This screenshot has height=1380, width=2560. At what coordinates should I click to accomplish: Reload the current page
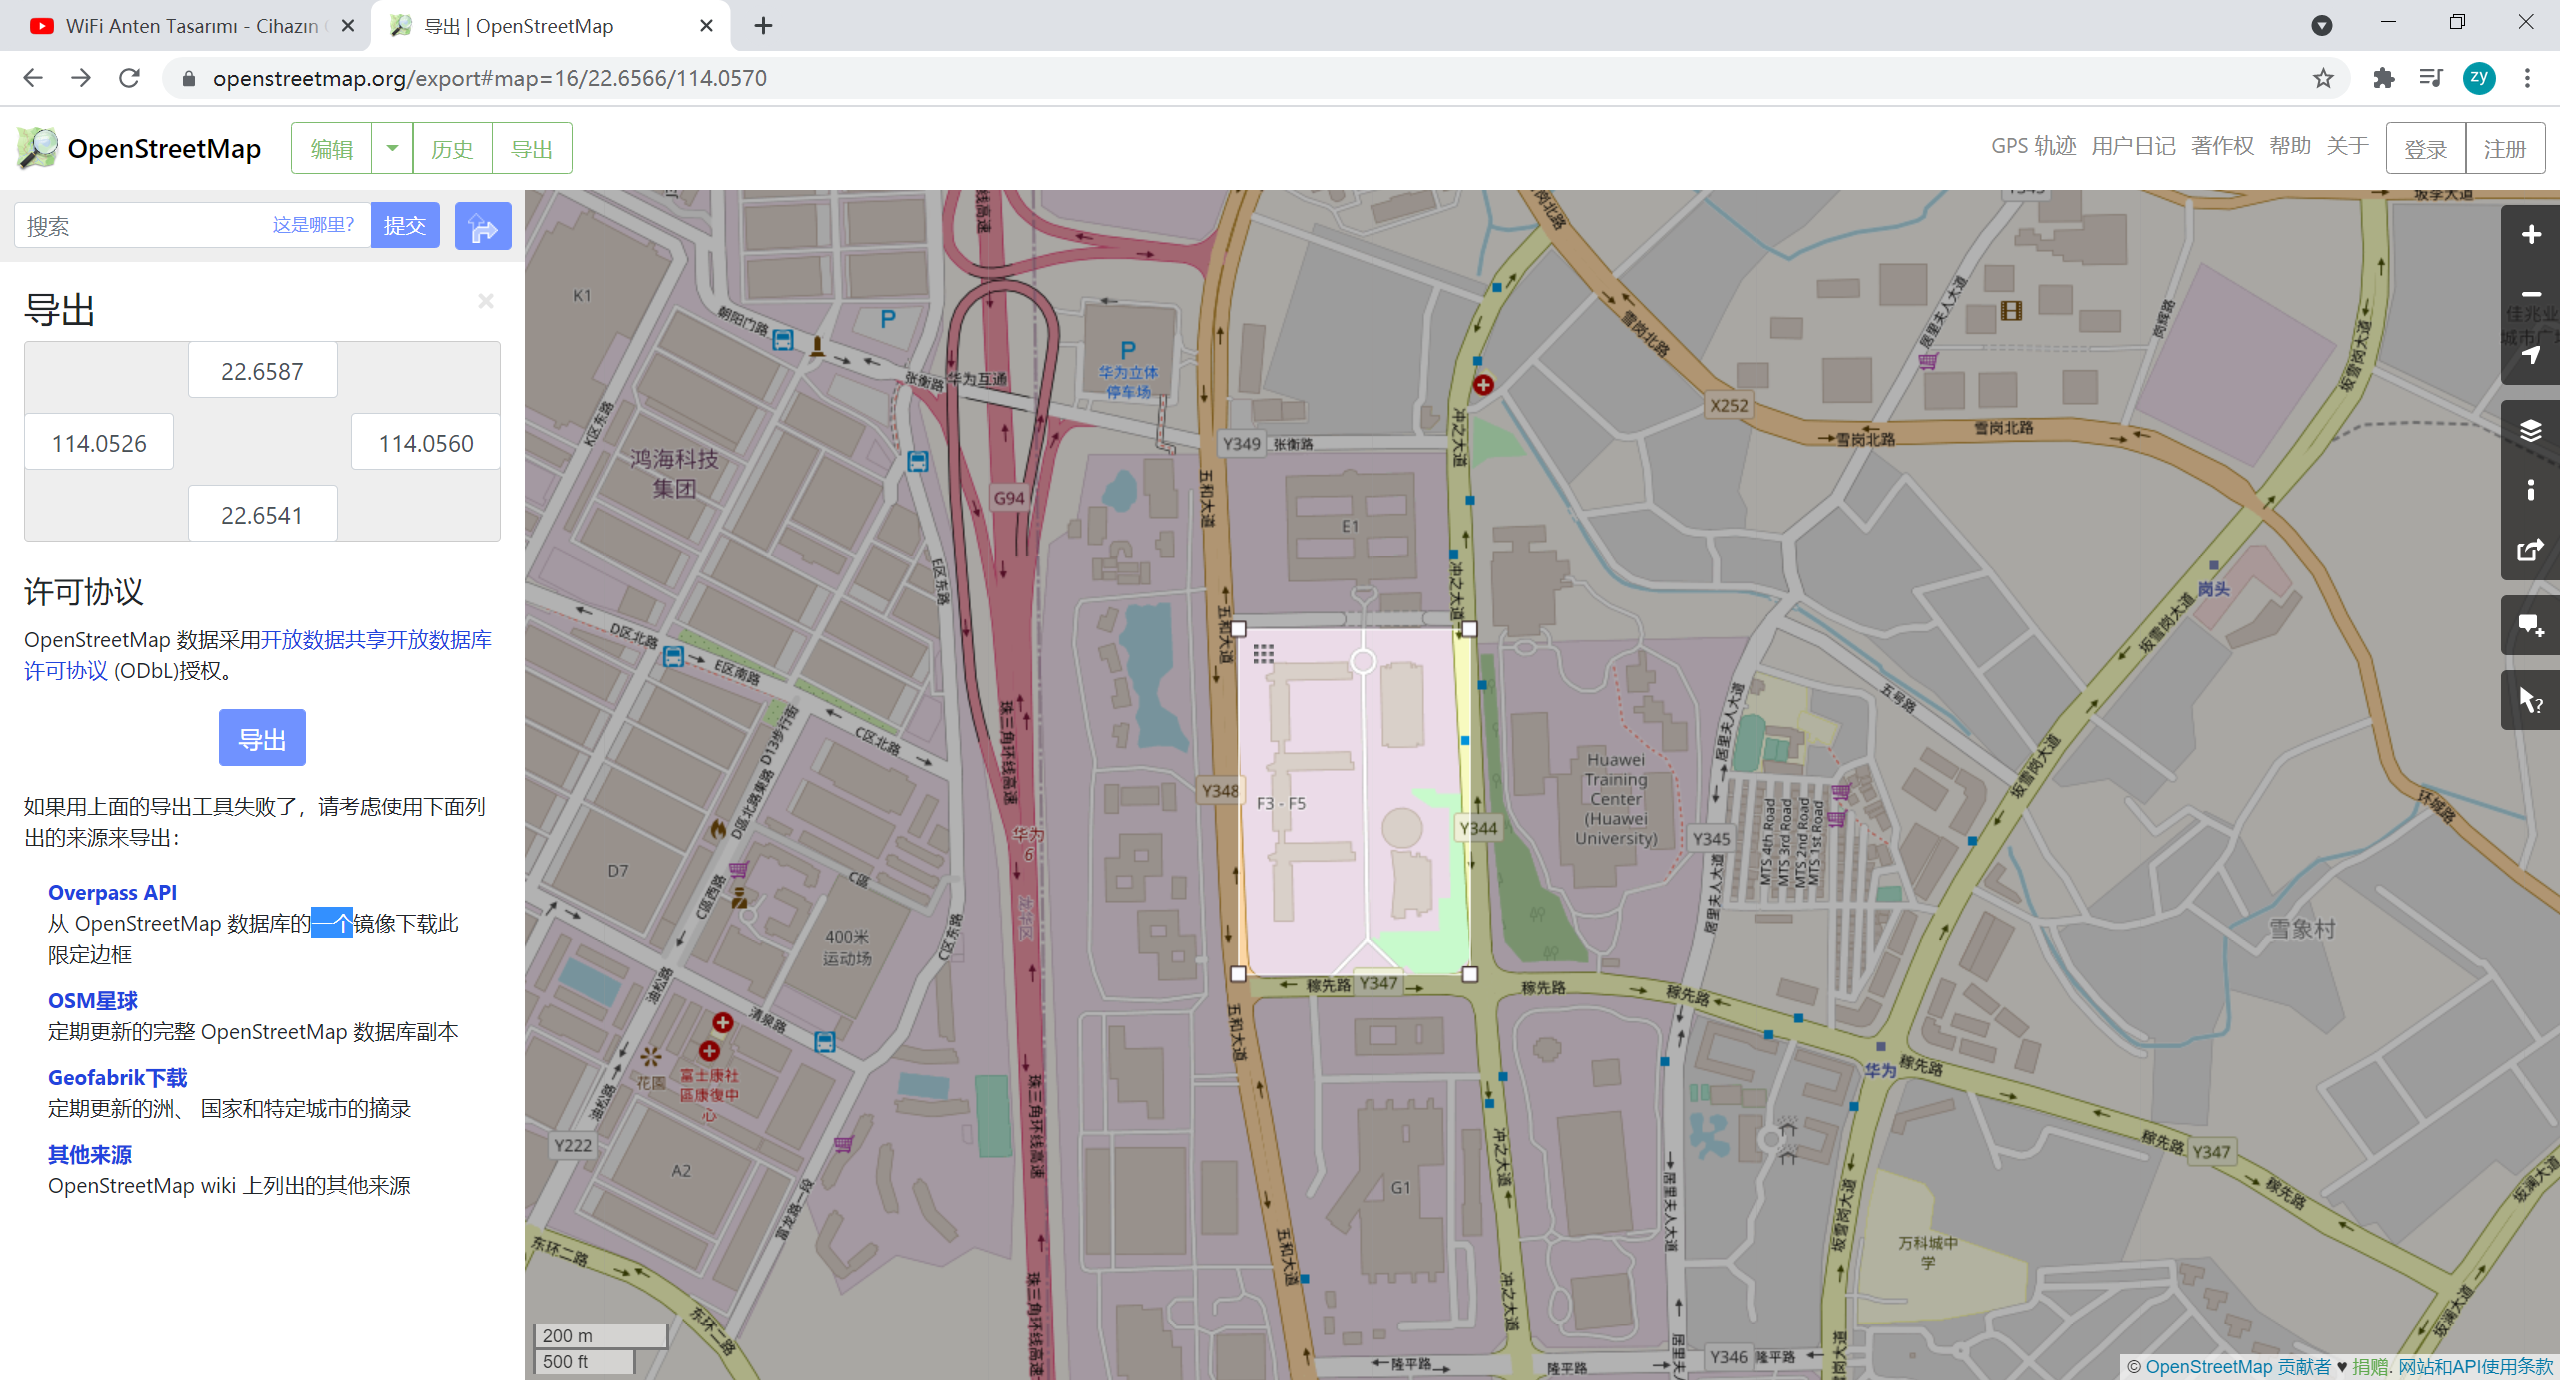(129, 78)
